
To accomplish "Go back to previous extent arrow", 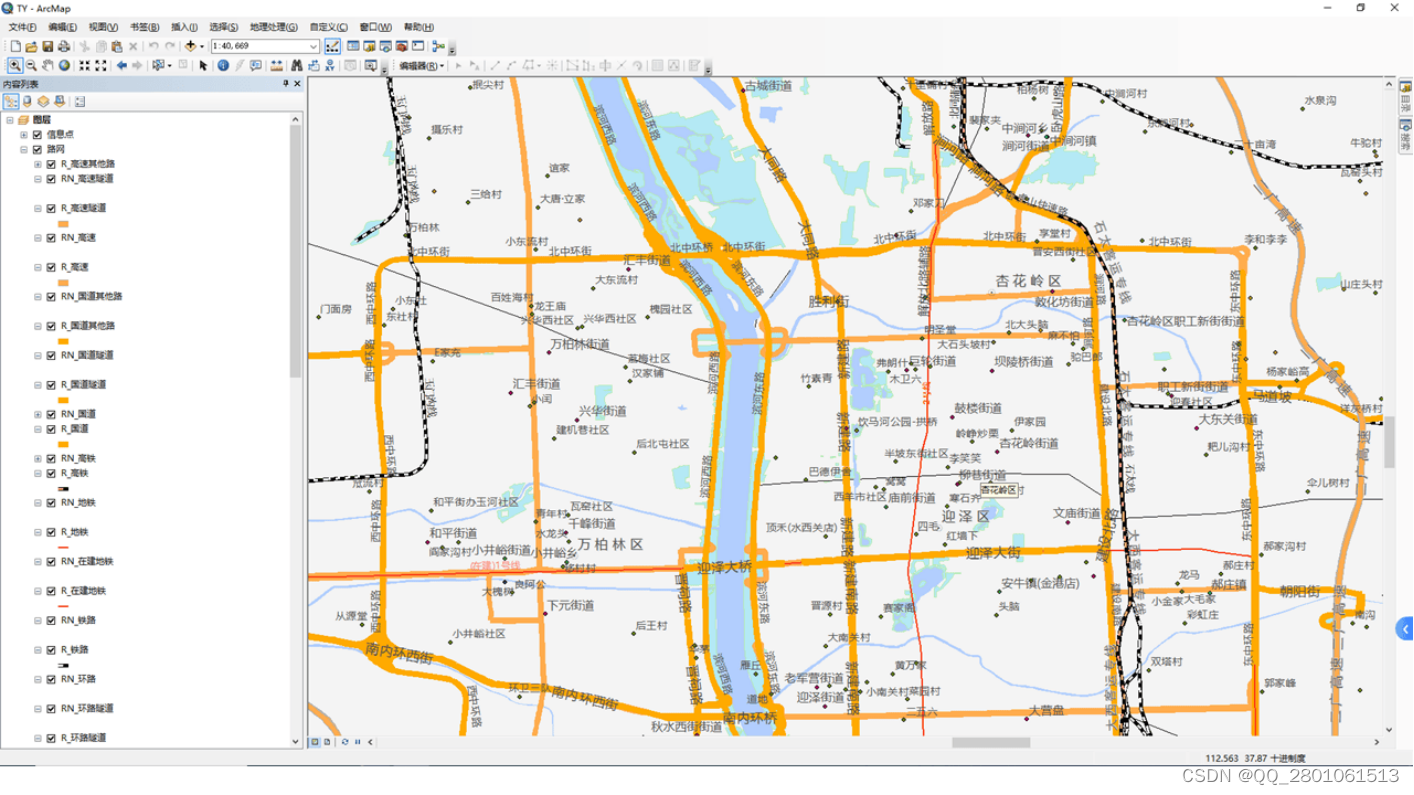I will click(x=122, y=66).
